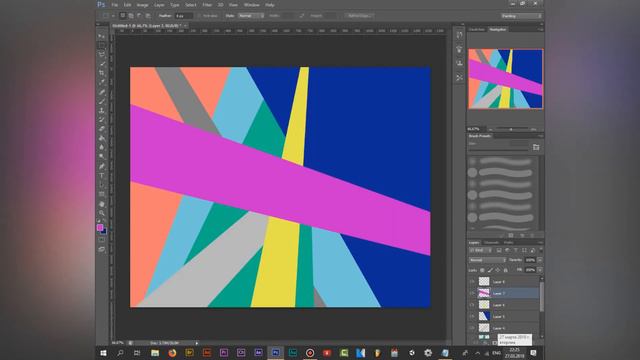
Task: Select the Healing Brush tool
Action: tap(101, 92)
